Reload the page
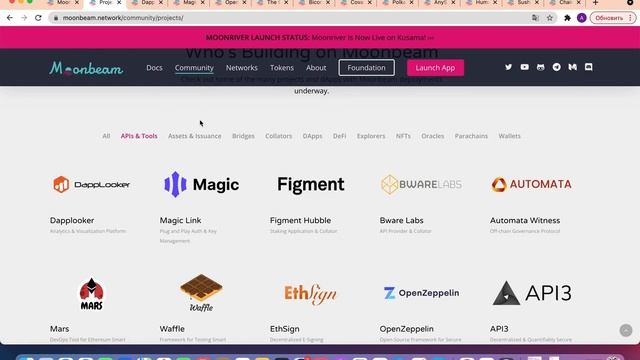 coord(38,18)
